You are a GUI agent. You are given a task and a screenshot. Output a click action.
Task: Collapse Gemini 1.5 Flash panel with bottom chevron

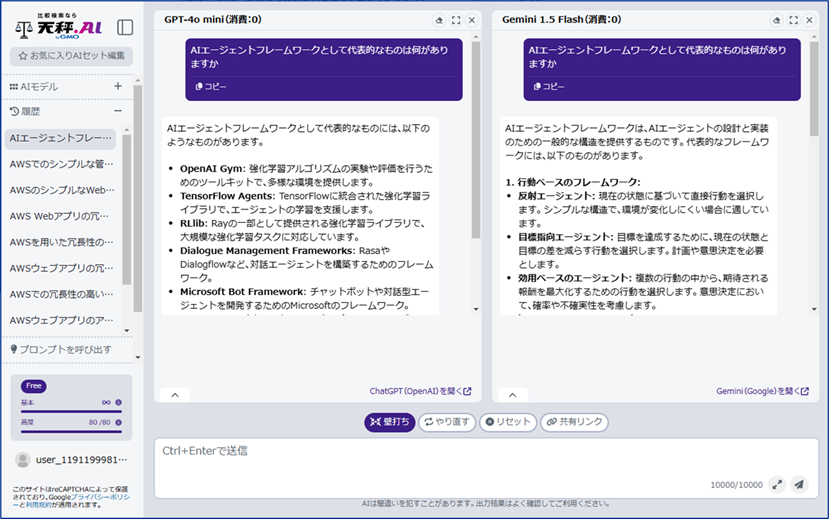click(512, 395)
